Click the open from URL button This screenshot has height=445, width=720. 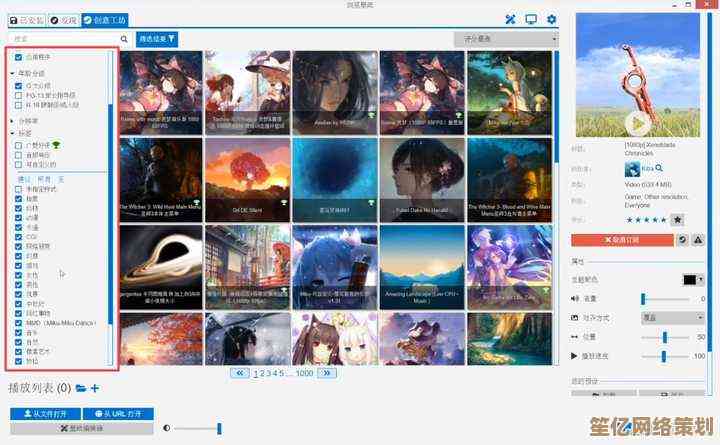tap(118, 413)
